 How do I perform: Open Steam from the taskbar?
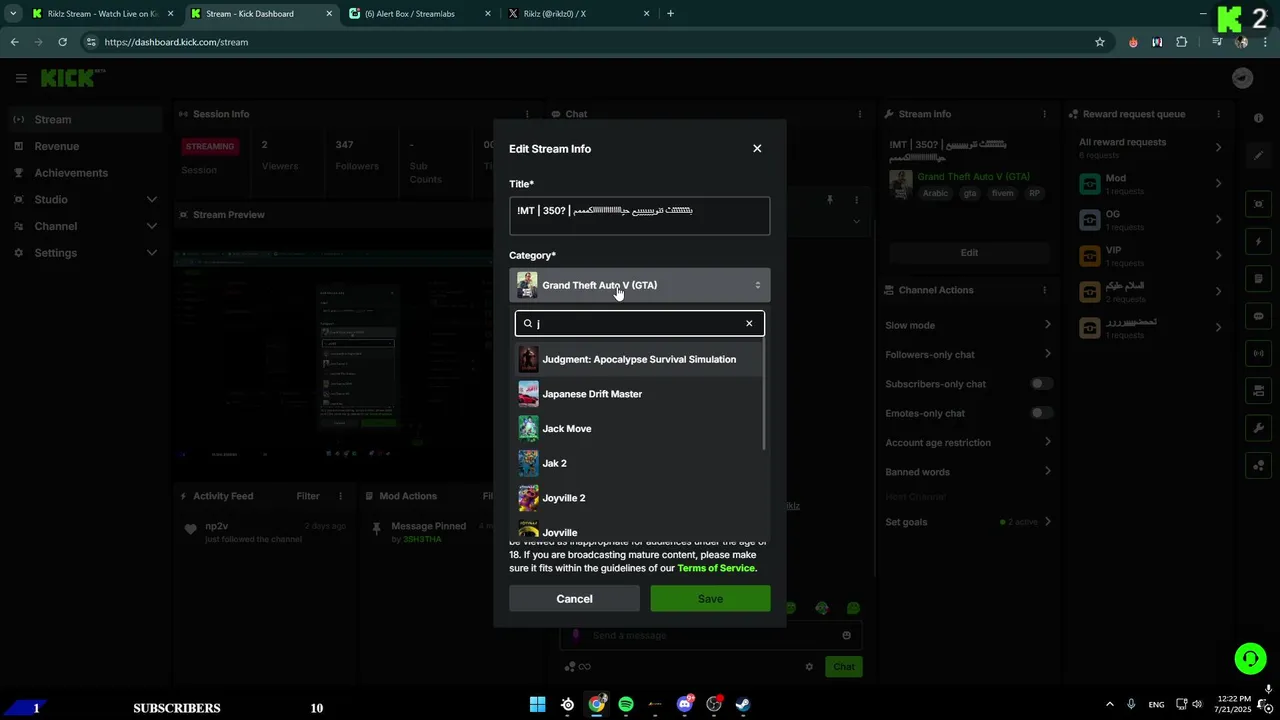743,704
